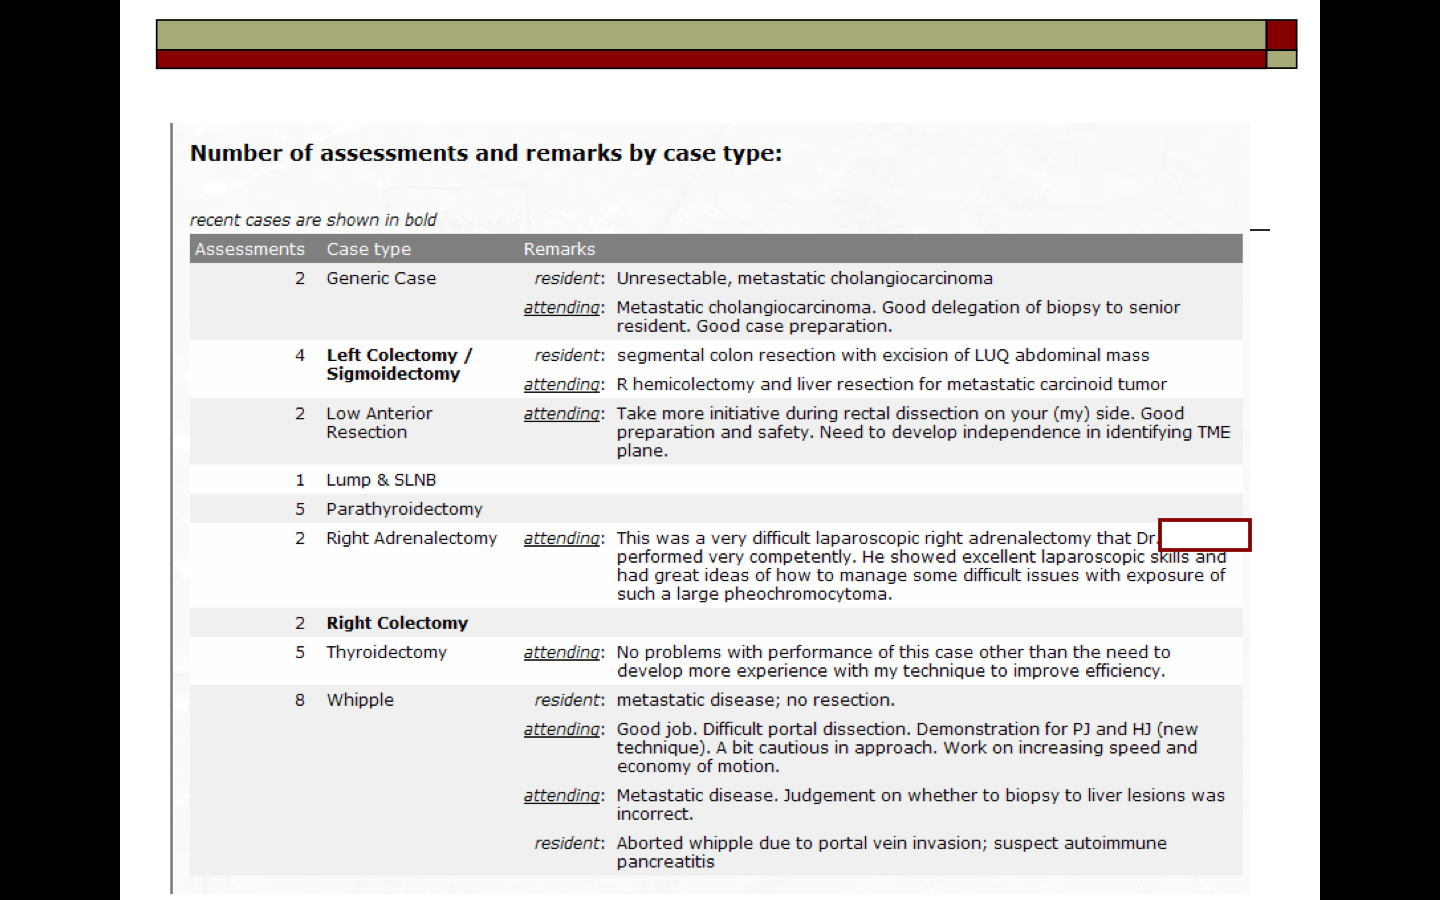Open the attending link beside the R hemicolectomy remark
The image size is (1440, 900).
[x=563, y=385]
